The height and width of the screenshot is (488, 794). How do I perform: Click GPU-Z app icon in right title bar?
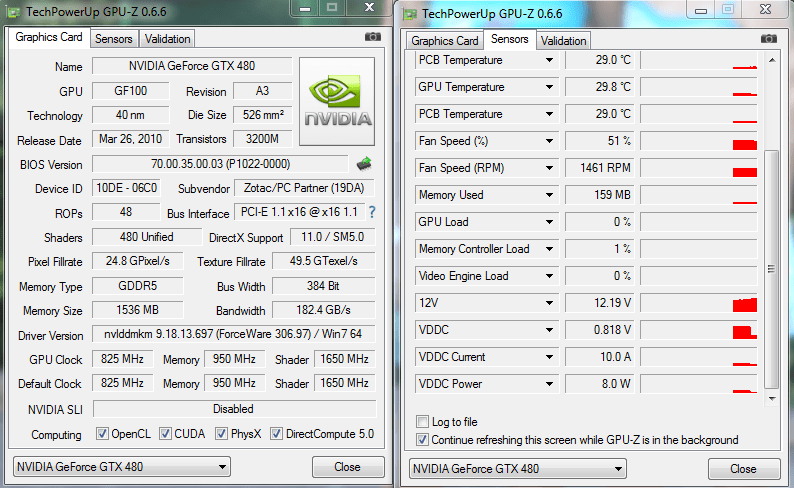click(x=409, y=14)
